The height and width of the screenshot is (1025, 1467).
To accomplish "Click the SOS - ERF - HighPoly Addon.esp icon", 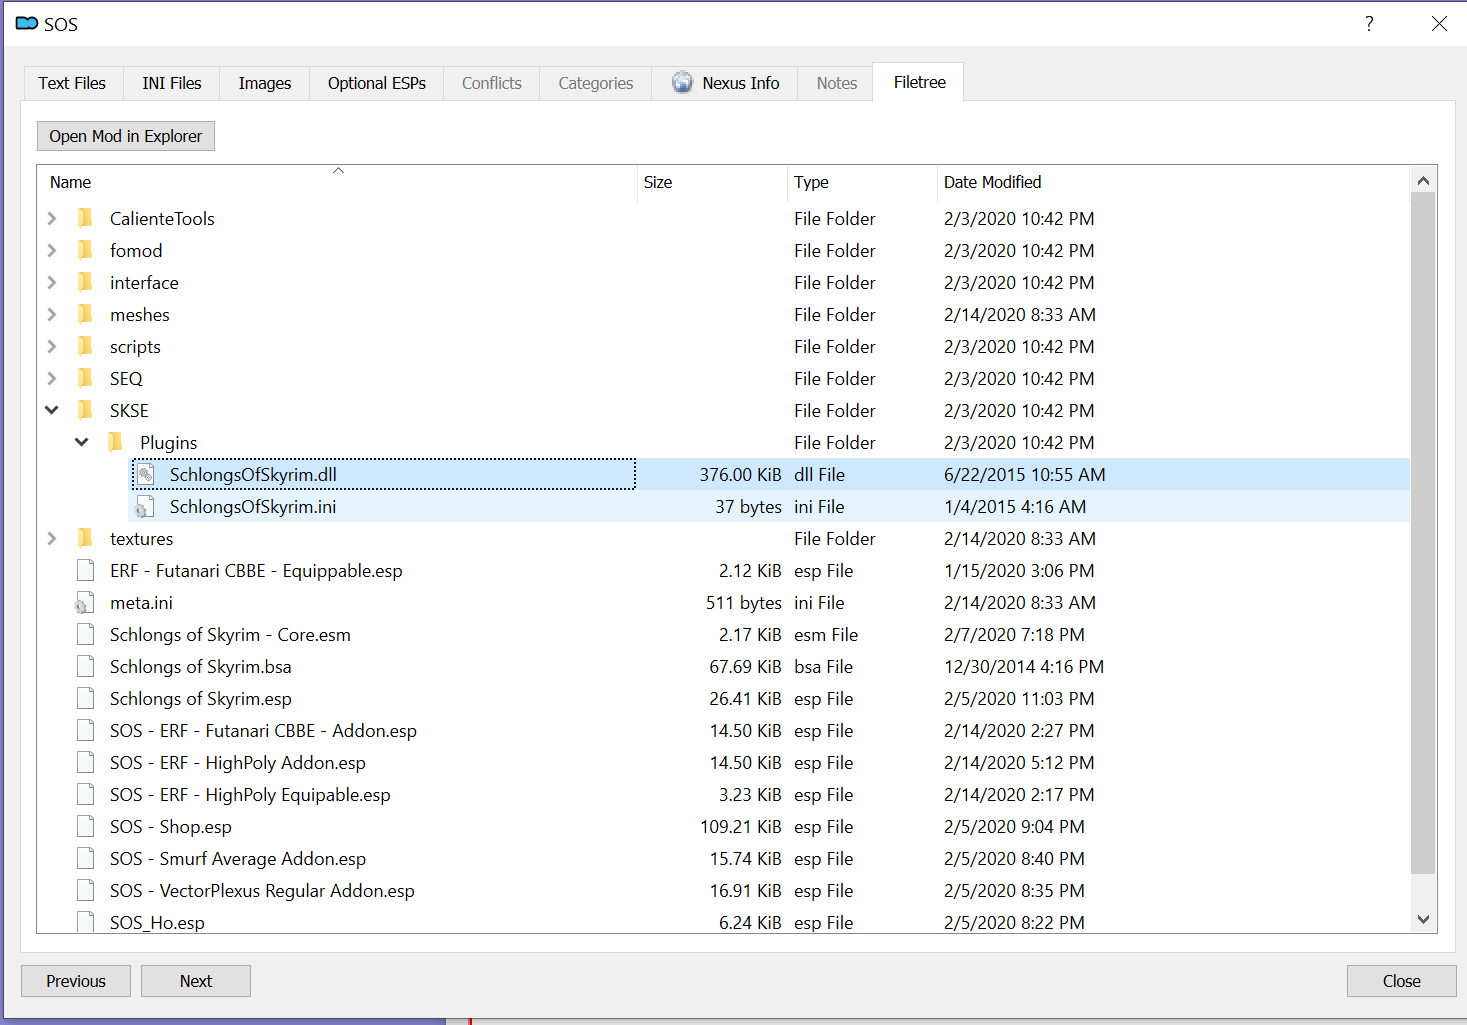I will (x=85, y=762).
